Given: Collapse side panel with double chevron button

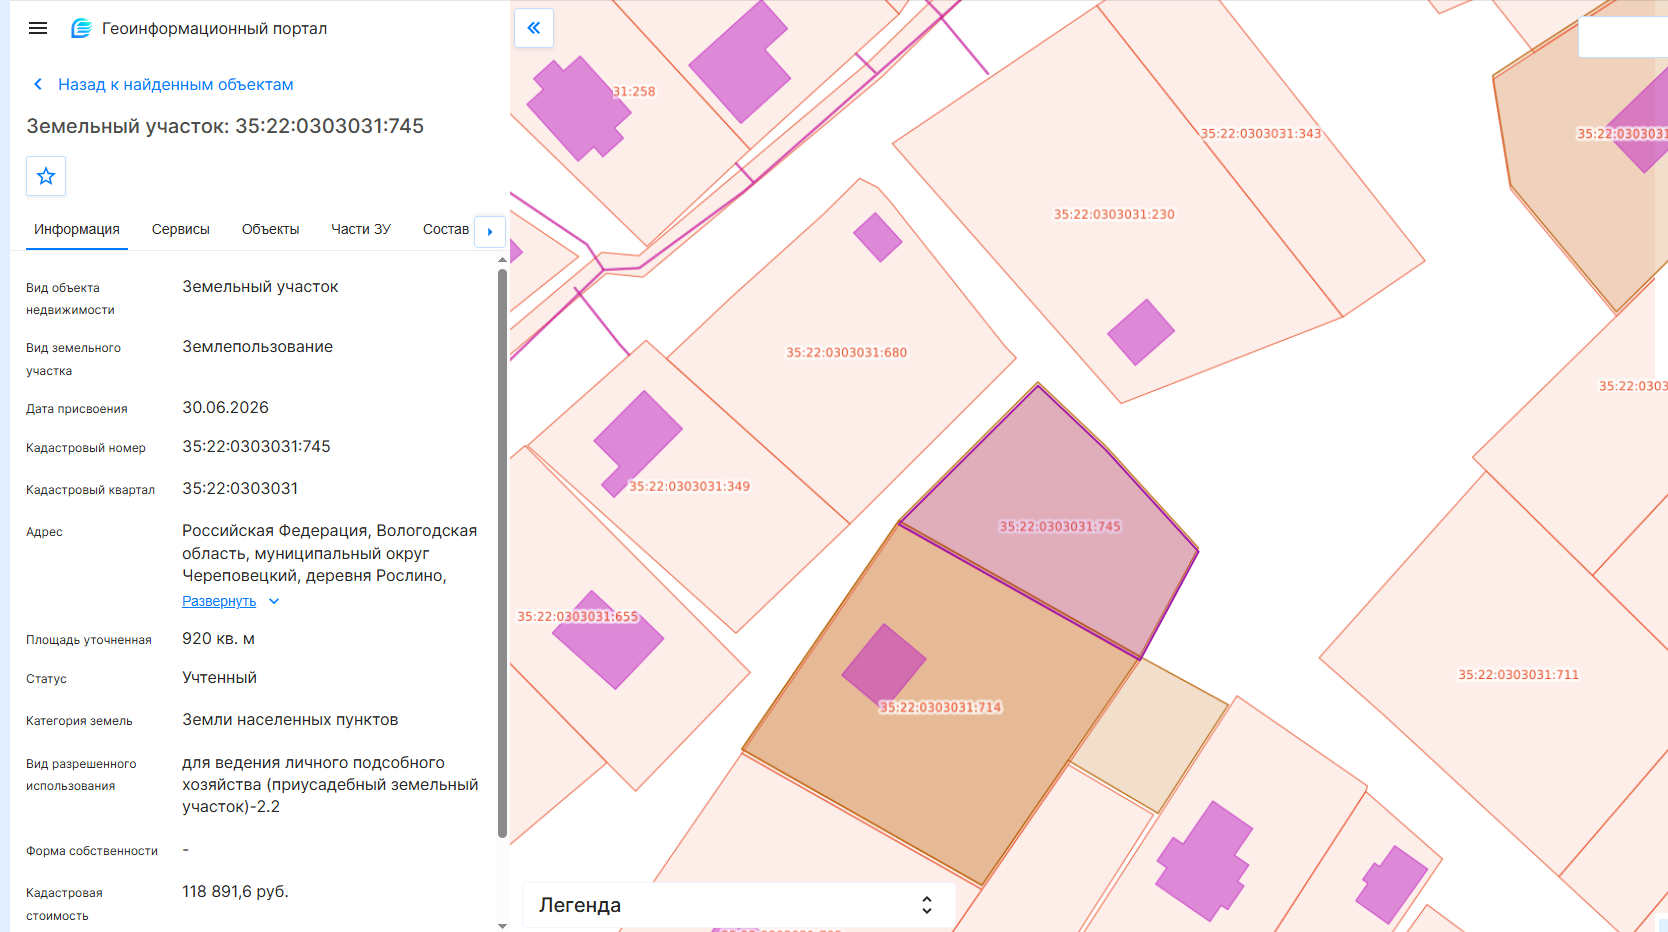Looking at the screenshot, I should [x=534, y=28].
